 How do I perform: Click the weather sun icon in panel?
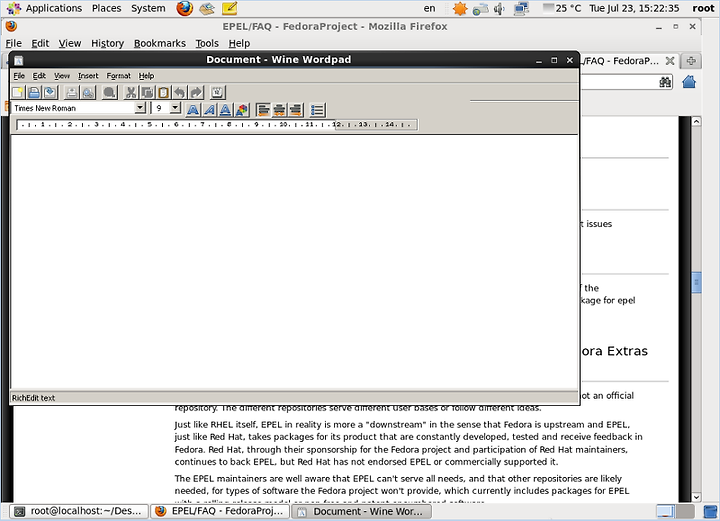[x=460, y=8]
